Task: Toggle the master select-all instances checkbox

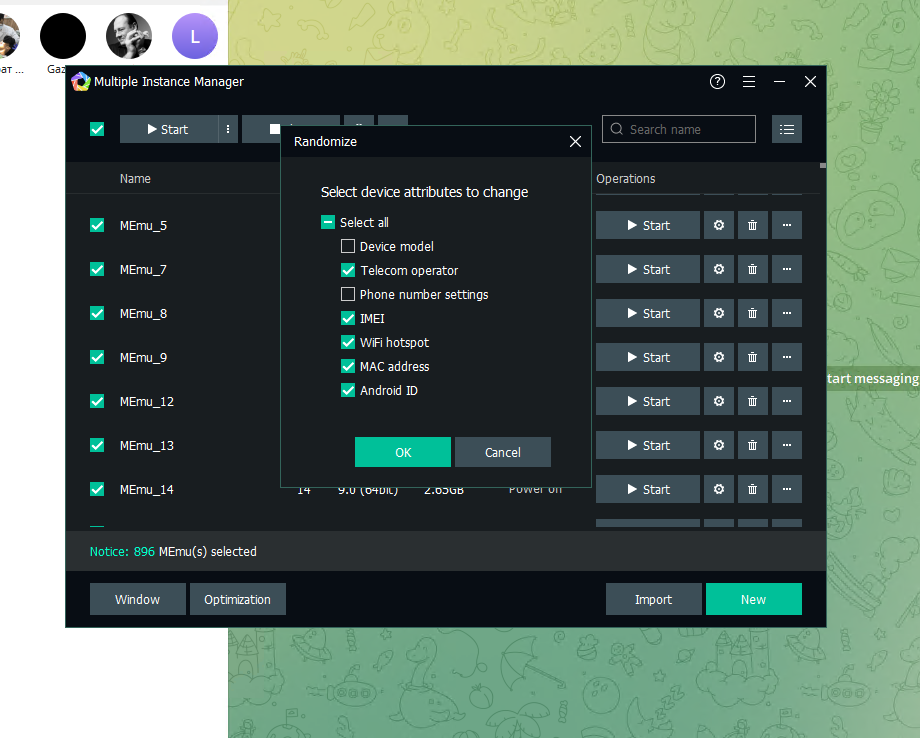Action: (97, 129)
